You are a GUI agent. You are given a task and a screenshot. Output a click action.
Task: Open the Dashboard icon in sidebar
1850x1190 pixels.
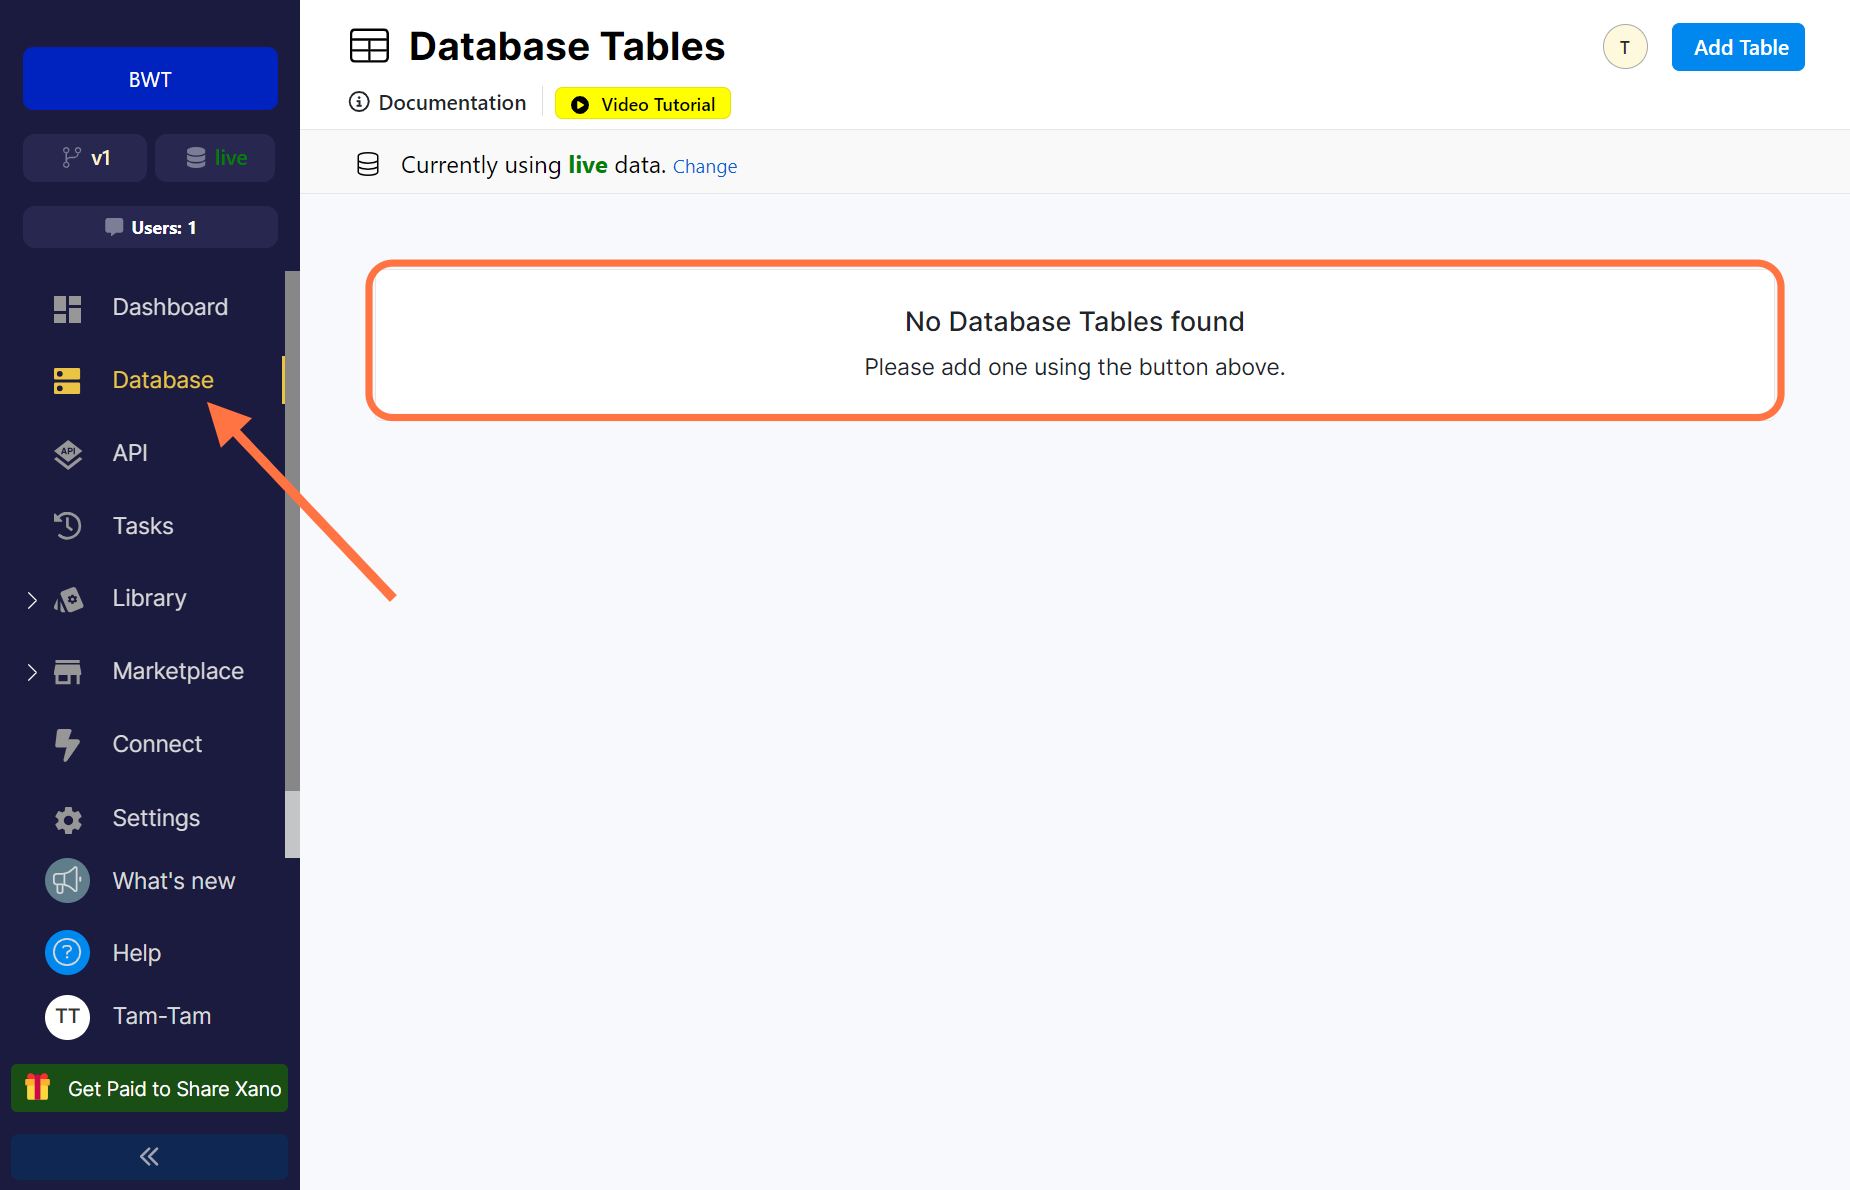point(67,309)
